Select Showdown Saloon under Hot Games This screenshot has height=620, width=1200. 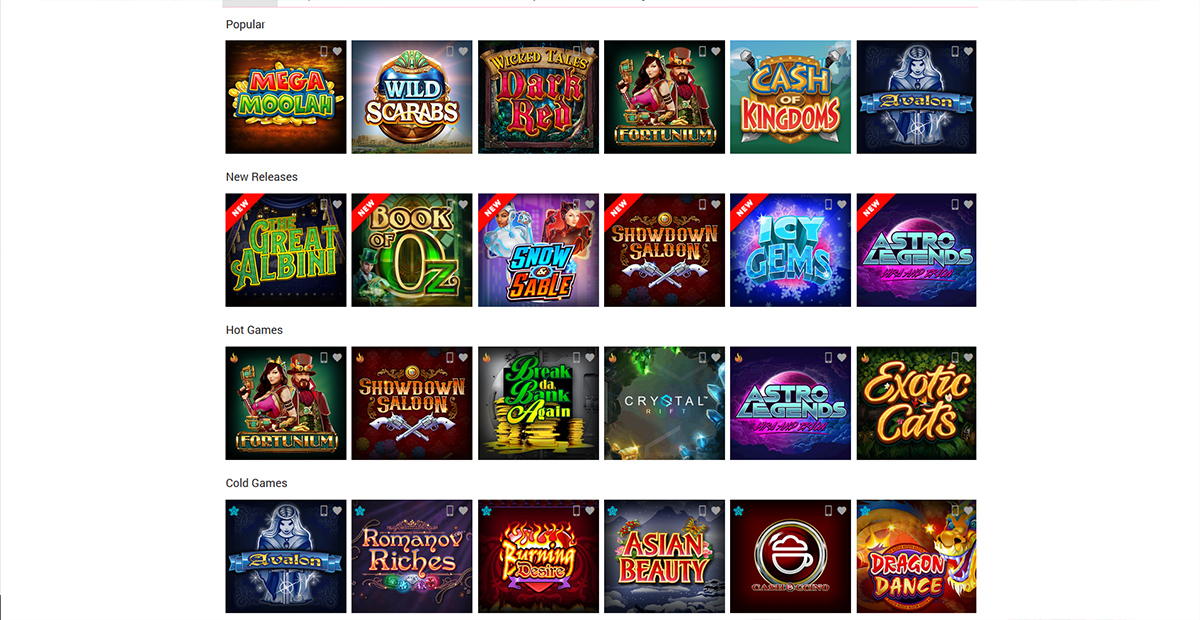pyautogui.click(x=412, y=403)
